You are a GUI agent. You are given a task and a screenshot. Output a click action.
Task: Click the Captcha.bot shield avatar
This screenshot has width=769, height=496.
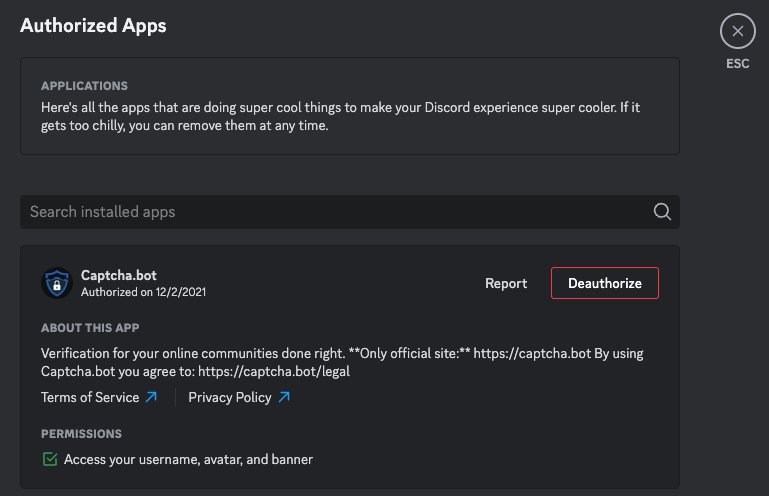(57, 283)
